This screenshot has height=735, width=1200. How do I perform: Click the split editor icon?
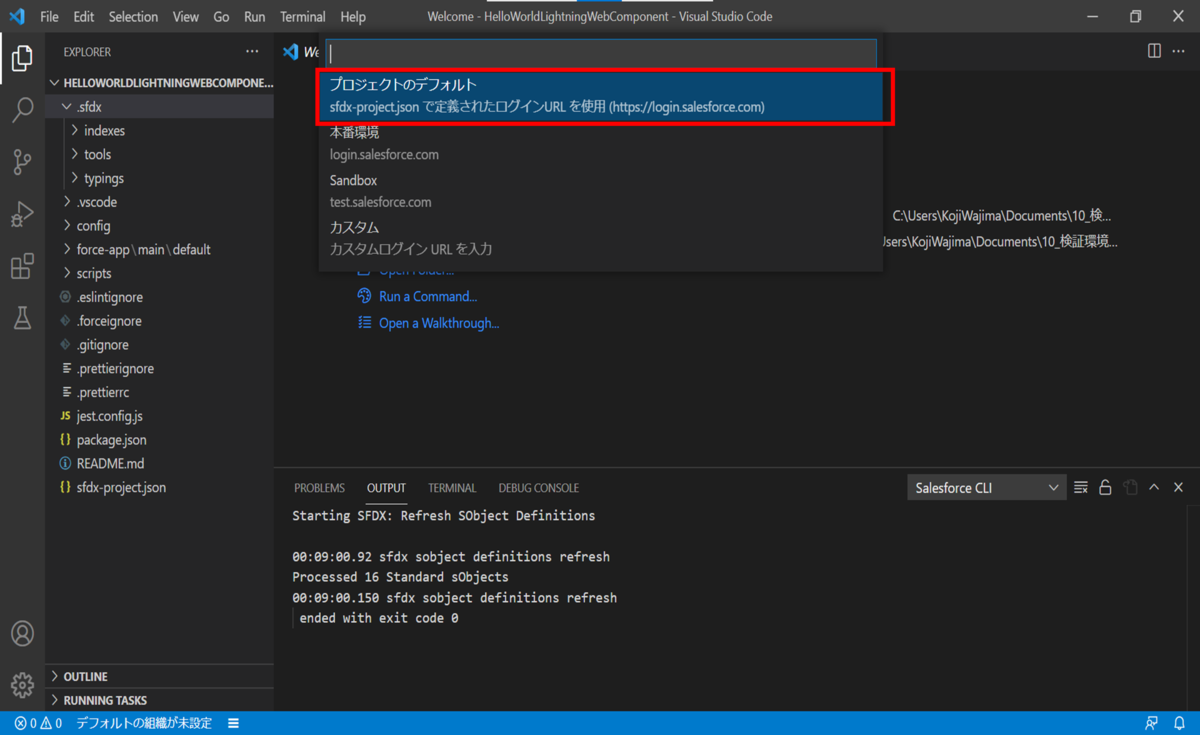pos(1154,51)
